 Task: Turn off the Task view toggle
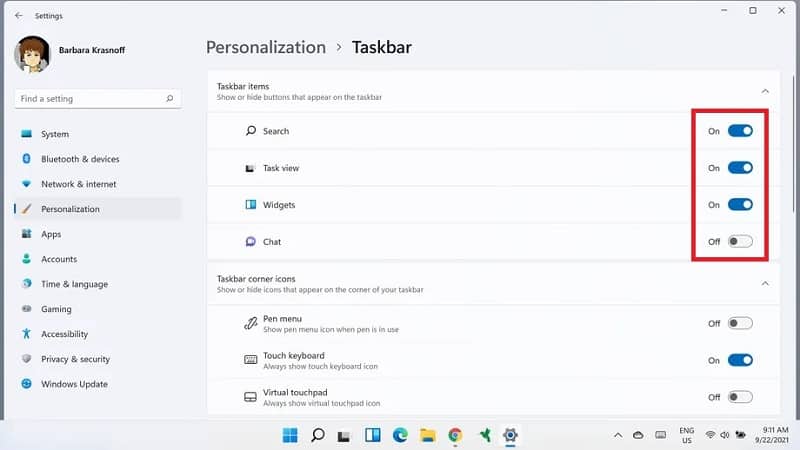(740, 168)
